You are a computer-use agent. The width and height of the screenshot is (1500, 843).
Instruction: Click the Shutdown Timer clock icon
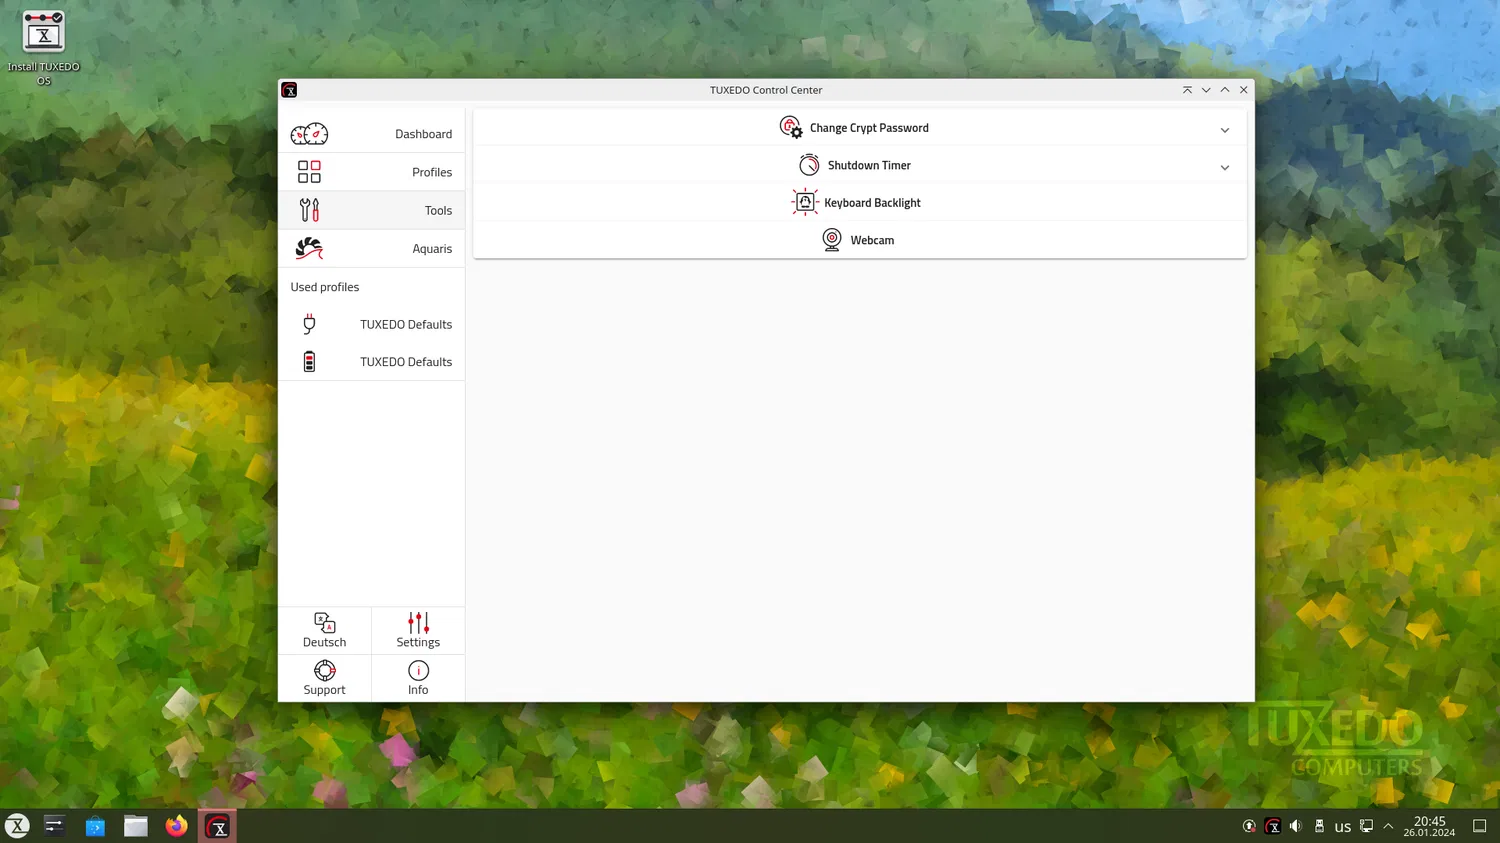coord(809,165)
